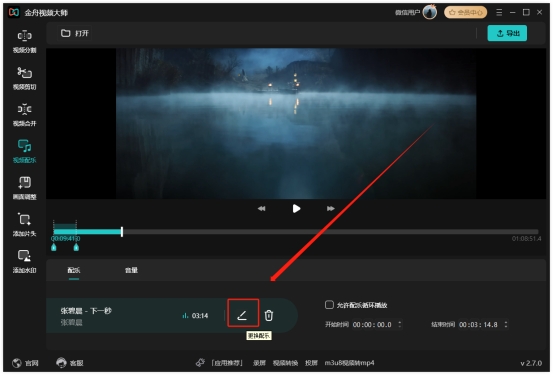Click the 开始时间 stepper arrows

click(400, 324)
